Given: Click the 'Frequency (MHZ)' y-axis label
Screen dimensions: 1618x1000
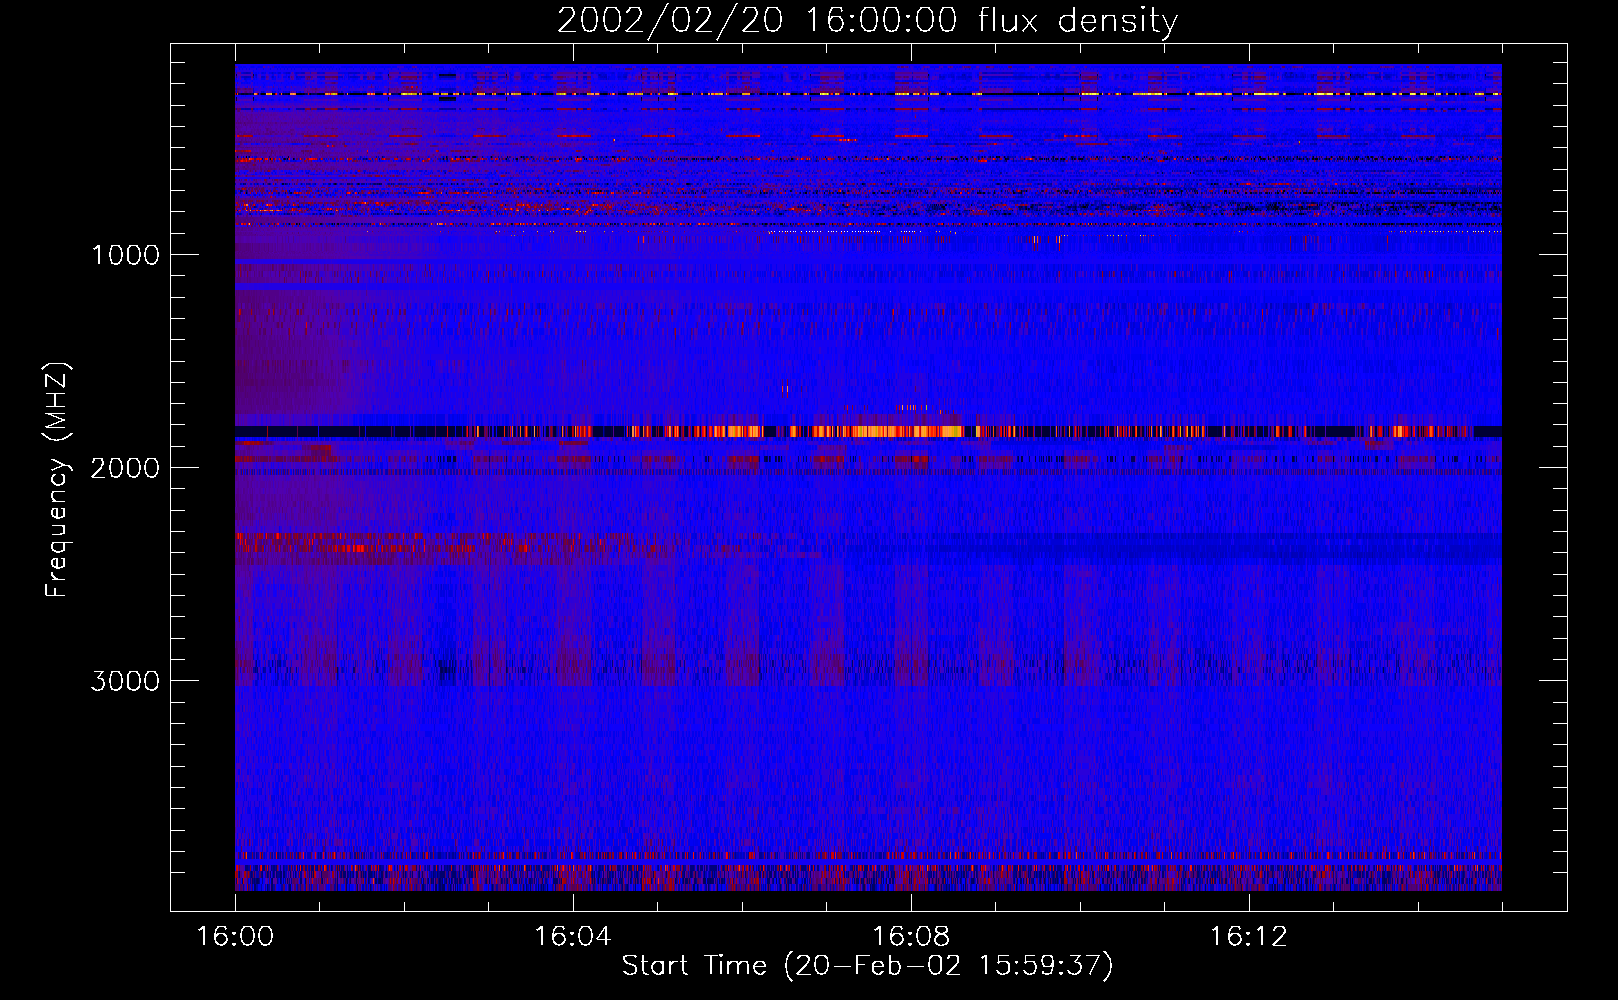Looking at the screenshot, I should pyautogui.click(x=57, y=480).
